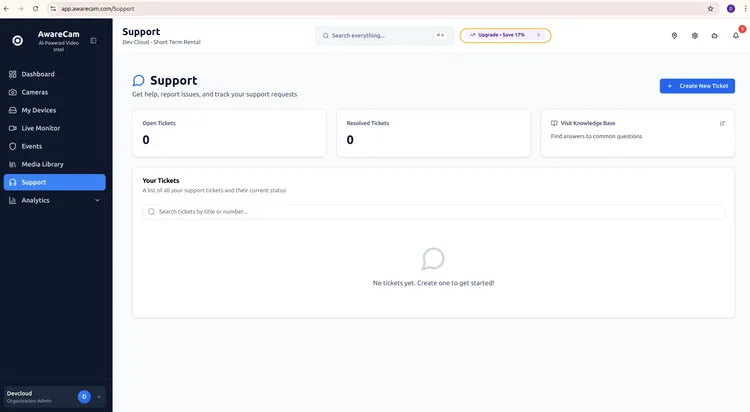Click the AwareCam logo icon

click(x=18, y=41)
